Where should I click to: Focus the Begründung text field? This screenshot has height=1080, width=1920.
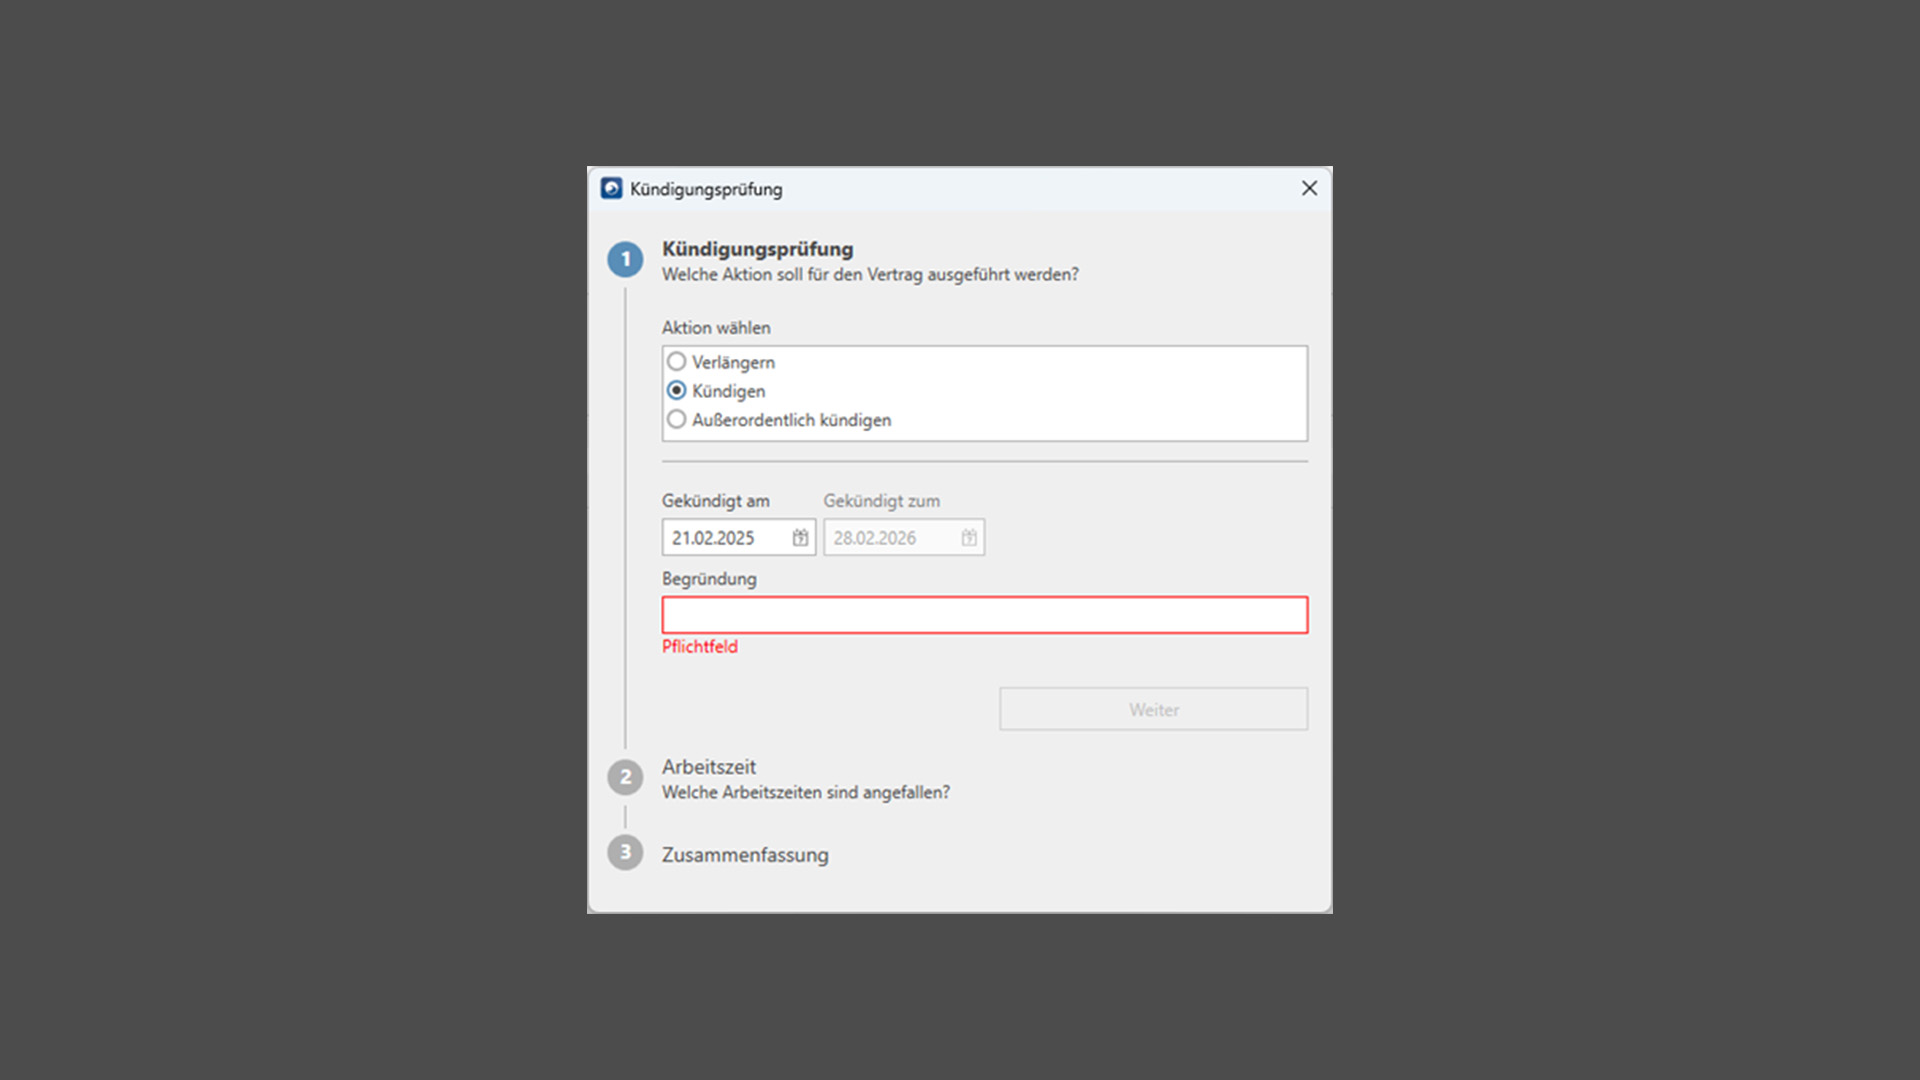tap(984, 615)
